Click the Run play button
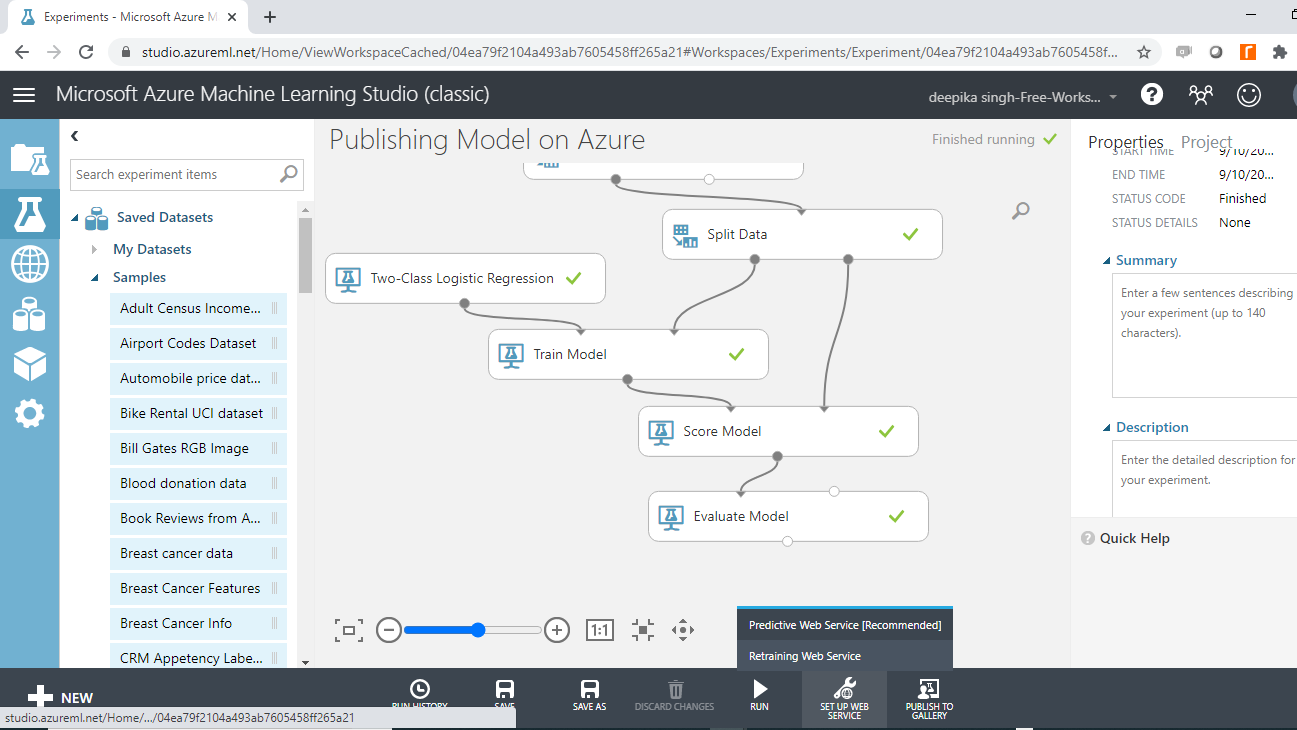 click(x=760, y=695)
